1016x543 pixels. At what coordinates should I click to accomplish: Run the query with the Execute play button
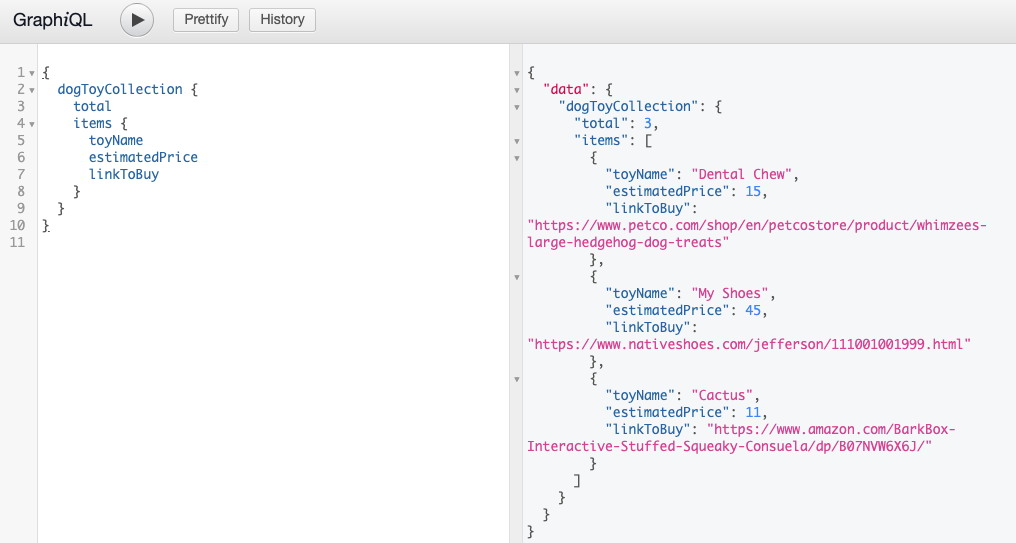pos(137,20)
